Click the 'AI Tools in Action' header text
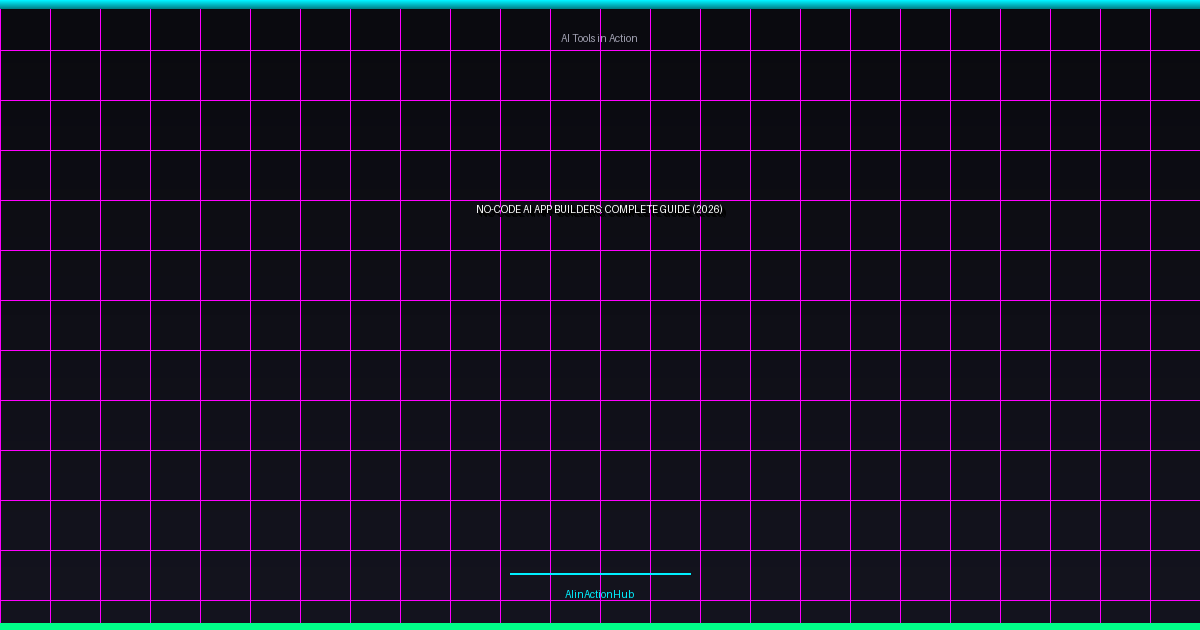 (x=599, y=38)
